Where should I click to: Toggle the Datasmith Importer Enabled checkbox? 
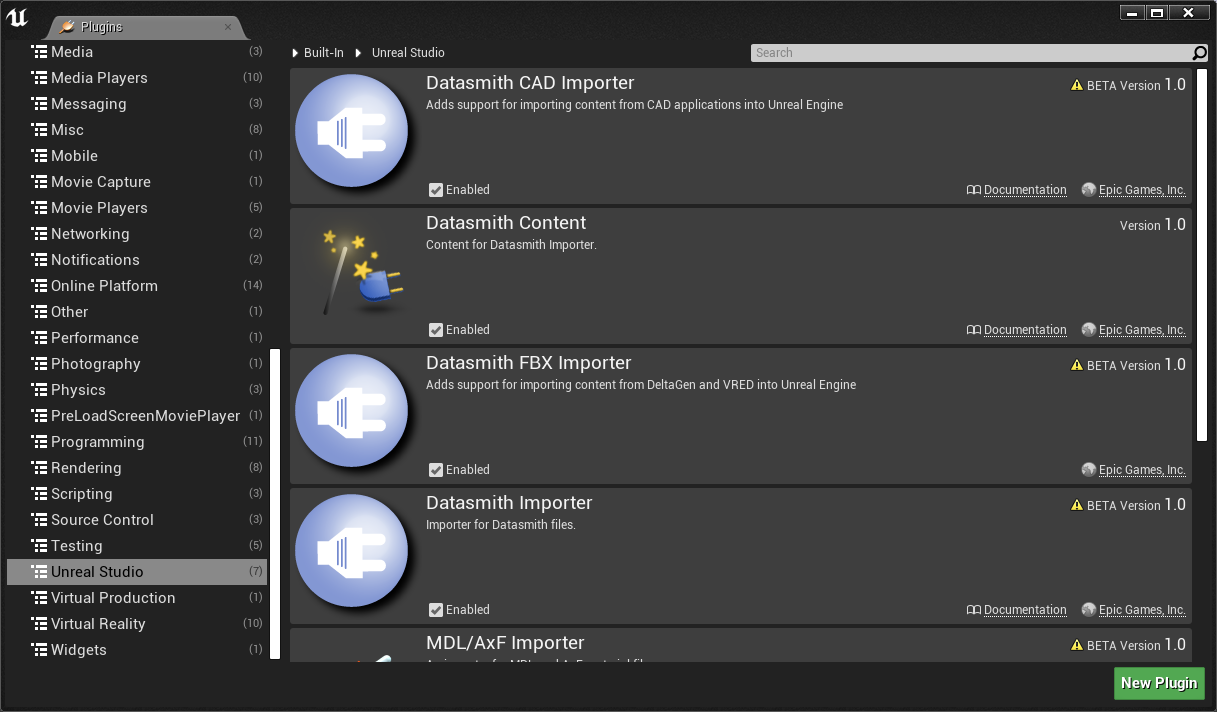[436, 610]
